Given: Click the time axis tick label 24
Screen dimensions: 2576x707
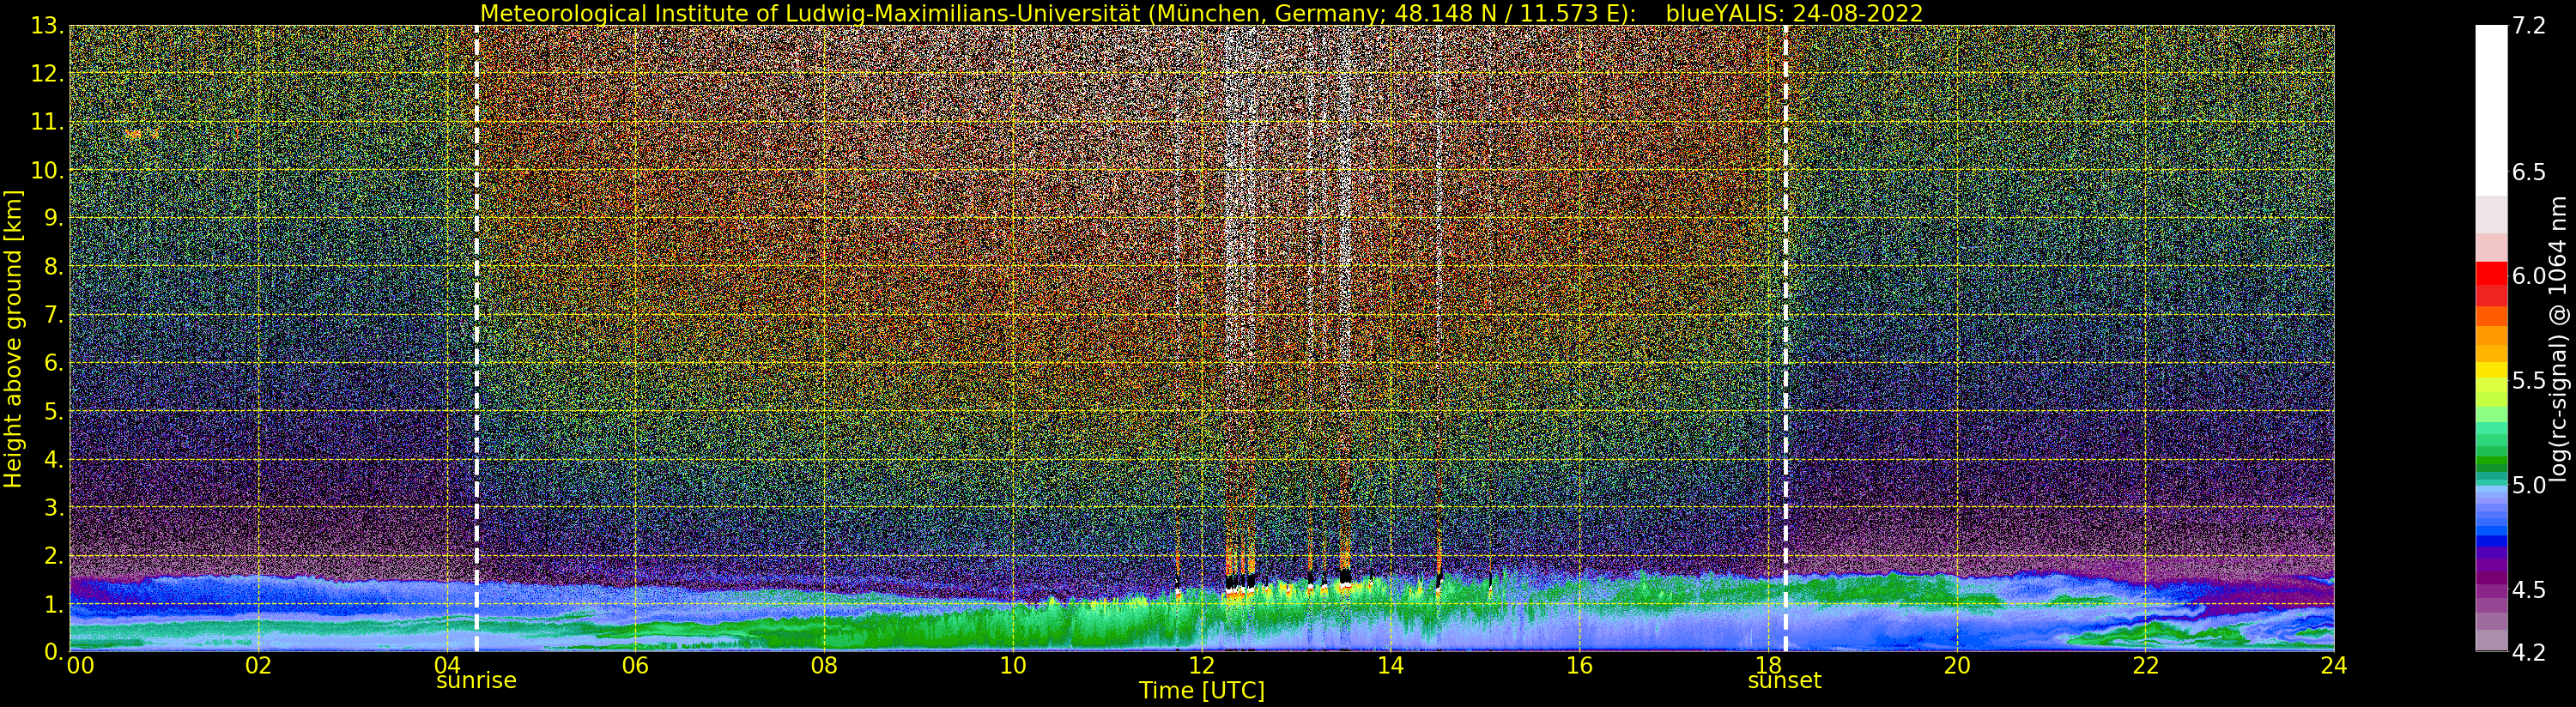Looking at the screenshot, I should point(2334,665).
